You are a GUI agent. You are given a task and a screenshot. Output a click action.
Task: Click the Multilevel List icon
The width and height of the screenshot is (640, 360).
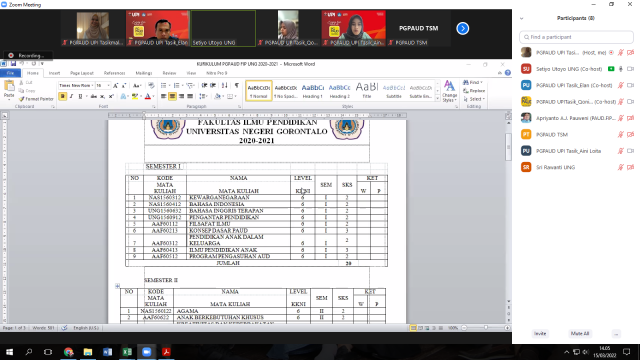click(190, 85)
